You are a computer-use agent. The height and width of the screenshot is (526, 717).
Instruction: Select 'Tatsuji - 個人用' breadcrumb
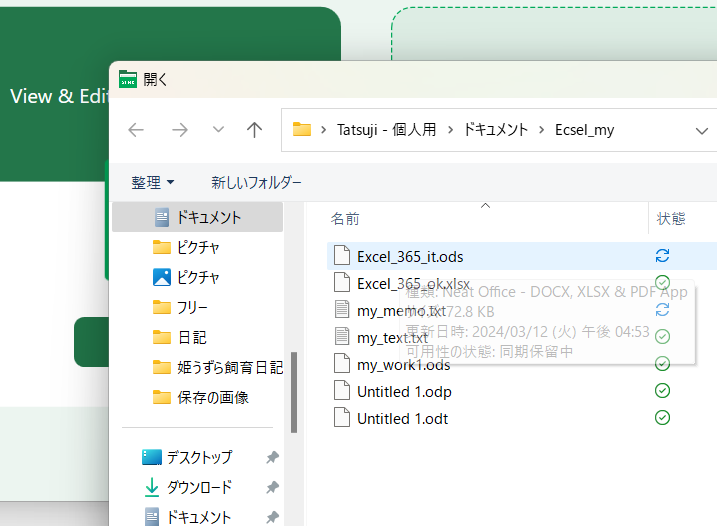tap(386, 130)
